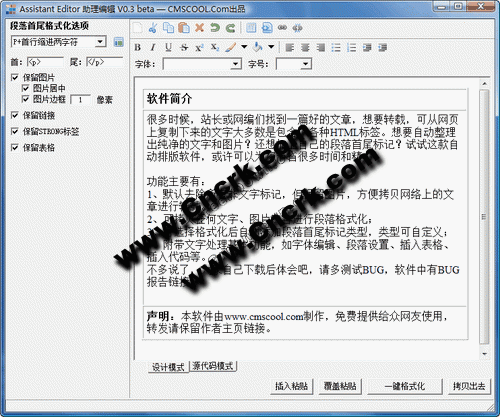The image size is (500, 417).
Task: Toggle the 保留图片 checkbox
Action: [x=15, y=77]
